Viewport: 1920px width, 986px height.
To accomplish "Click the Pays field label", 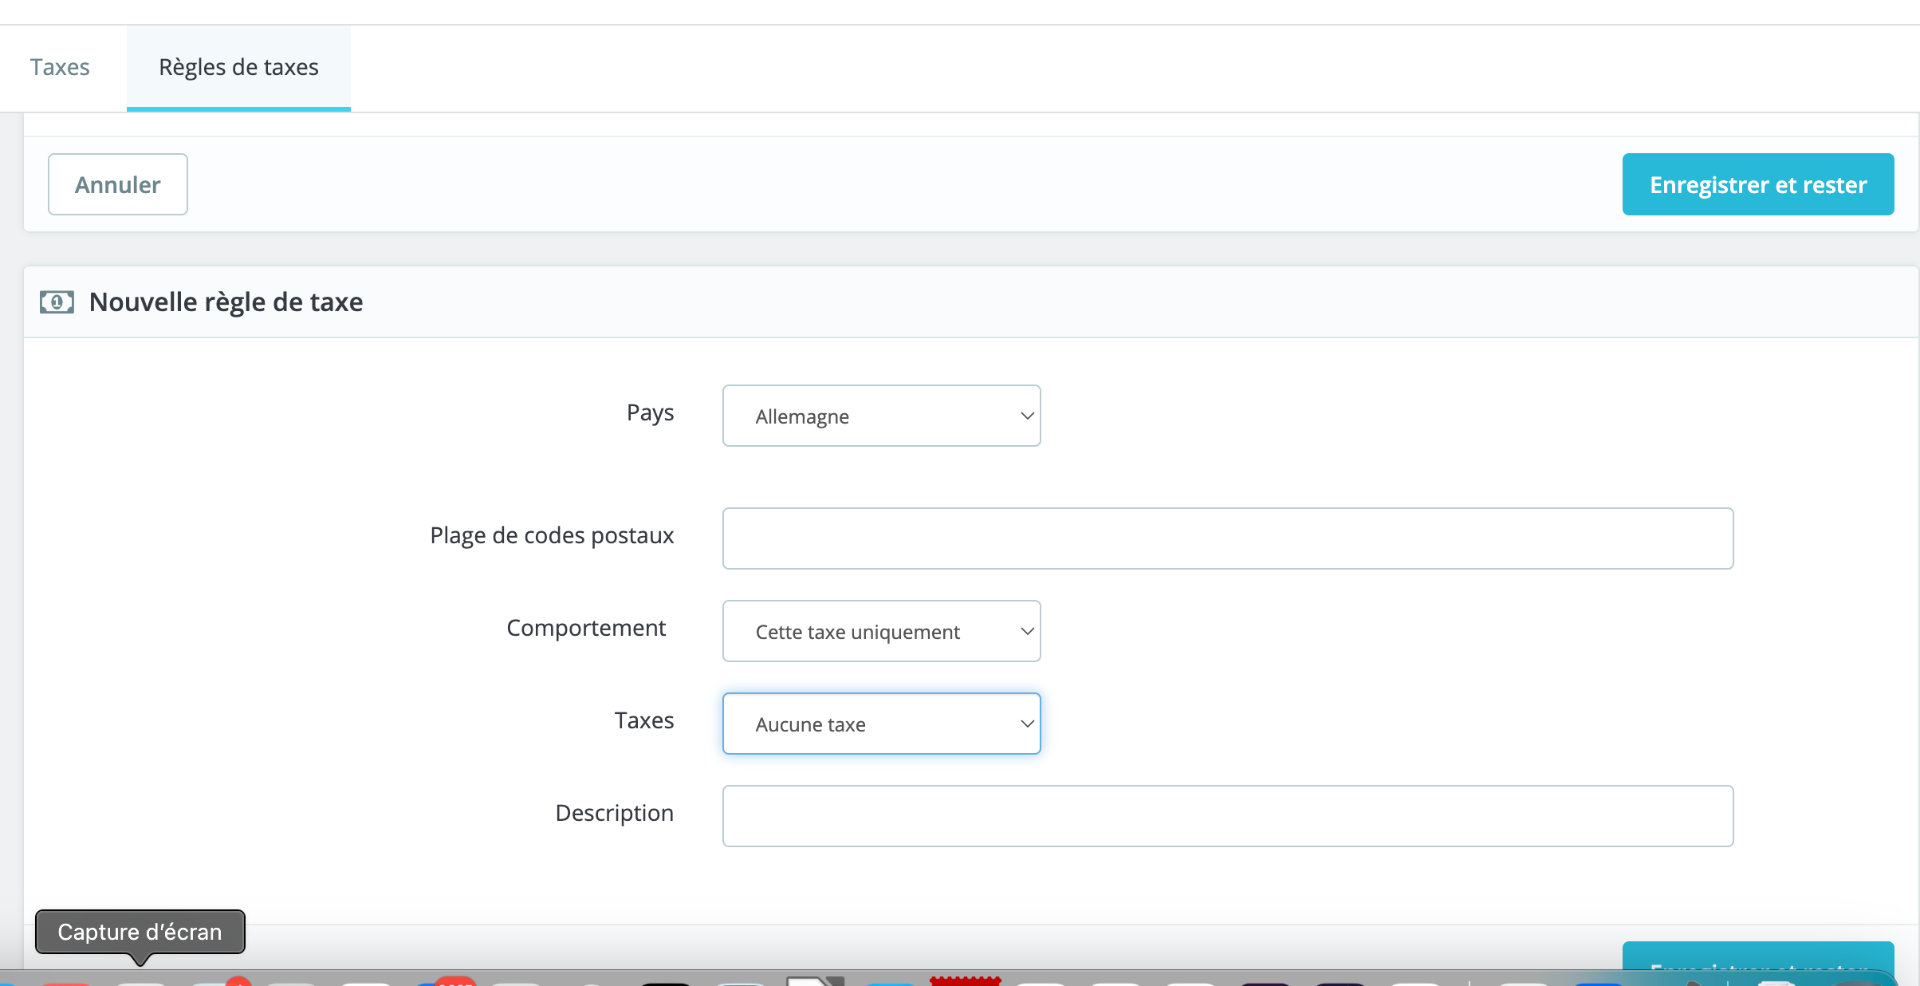I will 650,413.
